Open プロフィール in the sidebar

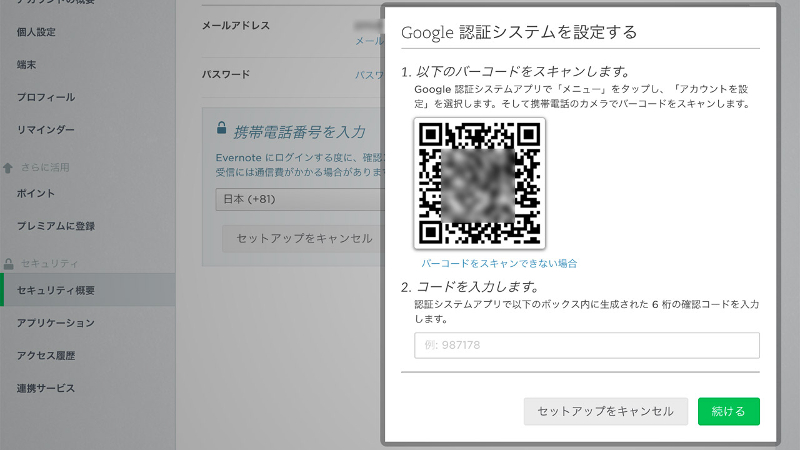point(46,97)
